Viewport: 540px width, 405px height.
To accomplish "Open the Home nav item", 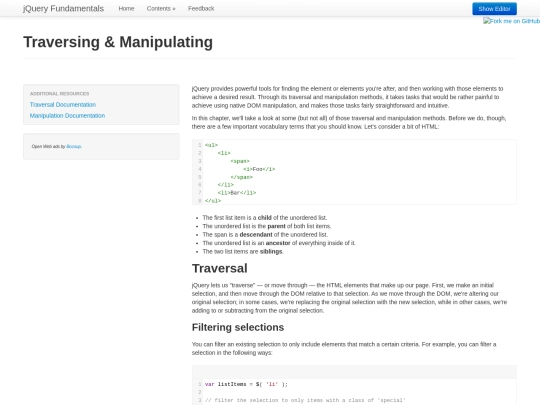I will 126,9.
